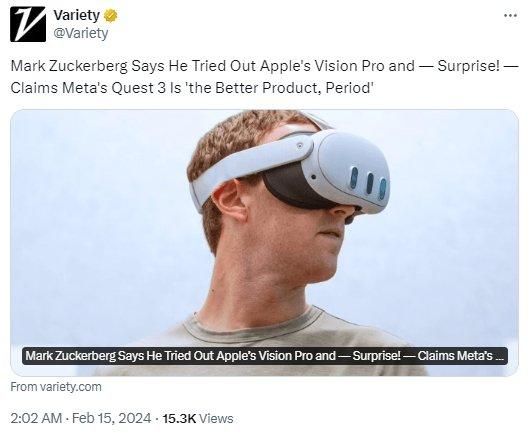
Task: Click the tweet headline text first line
Action: coord(264,66)
